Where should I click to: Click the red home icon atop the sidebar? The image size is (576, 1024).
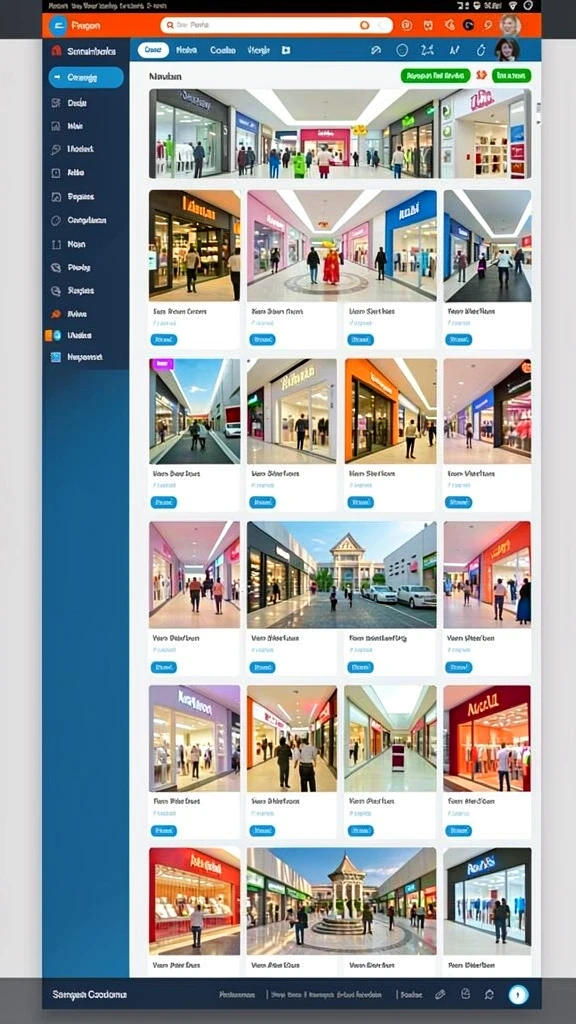click(x=56, y=50)
